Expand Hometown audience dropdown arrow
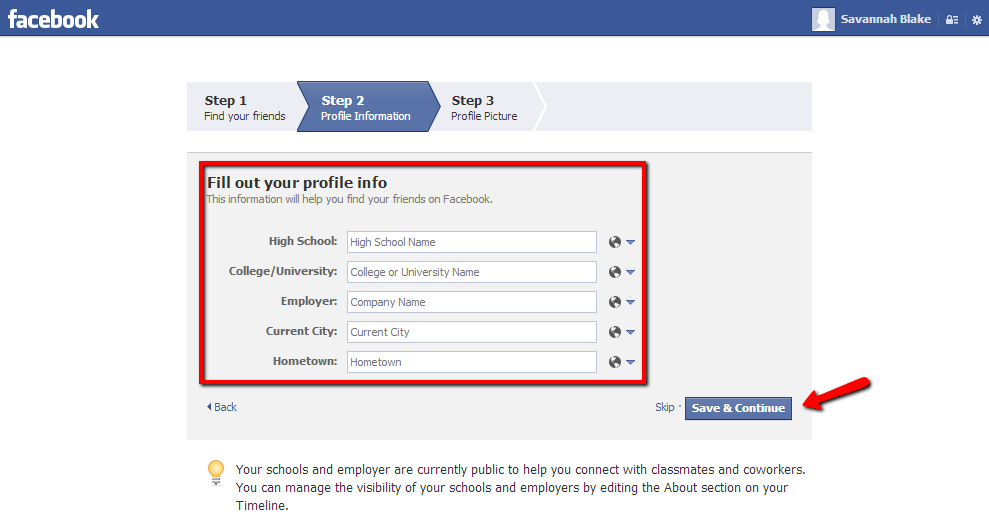This screenshot has height=524, width=989. click(x=630, y=363)
